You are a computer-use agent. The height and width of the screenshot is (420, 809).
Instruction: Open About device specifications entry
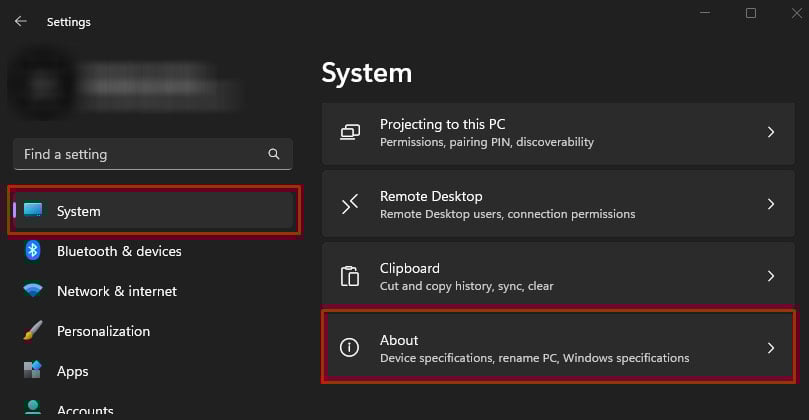[534, 348]
